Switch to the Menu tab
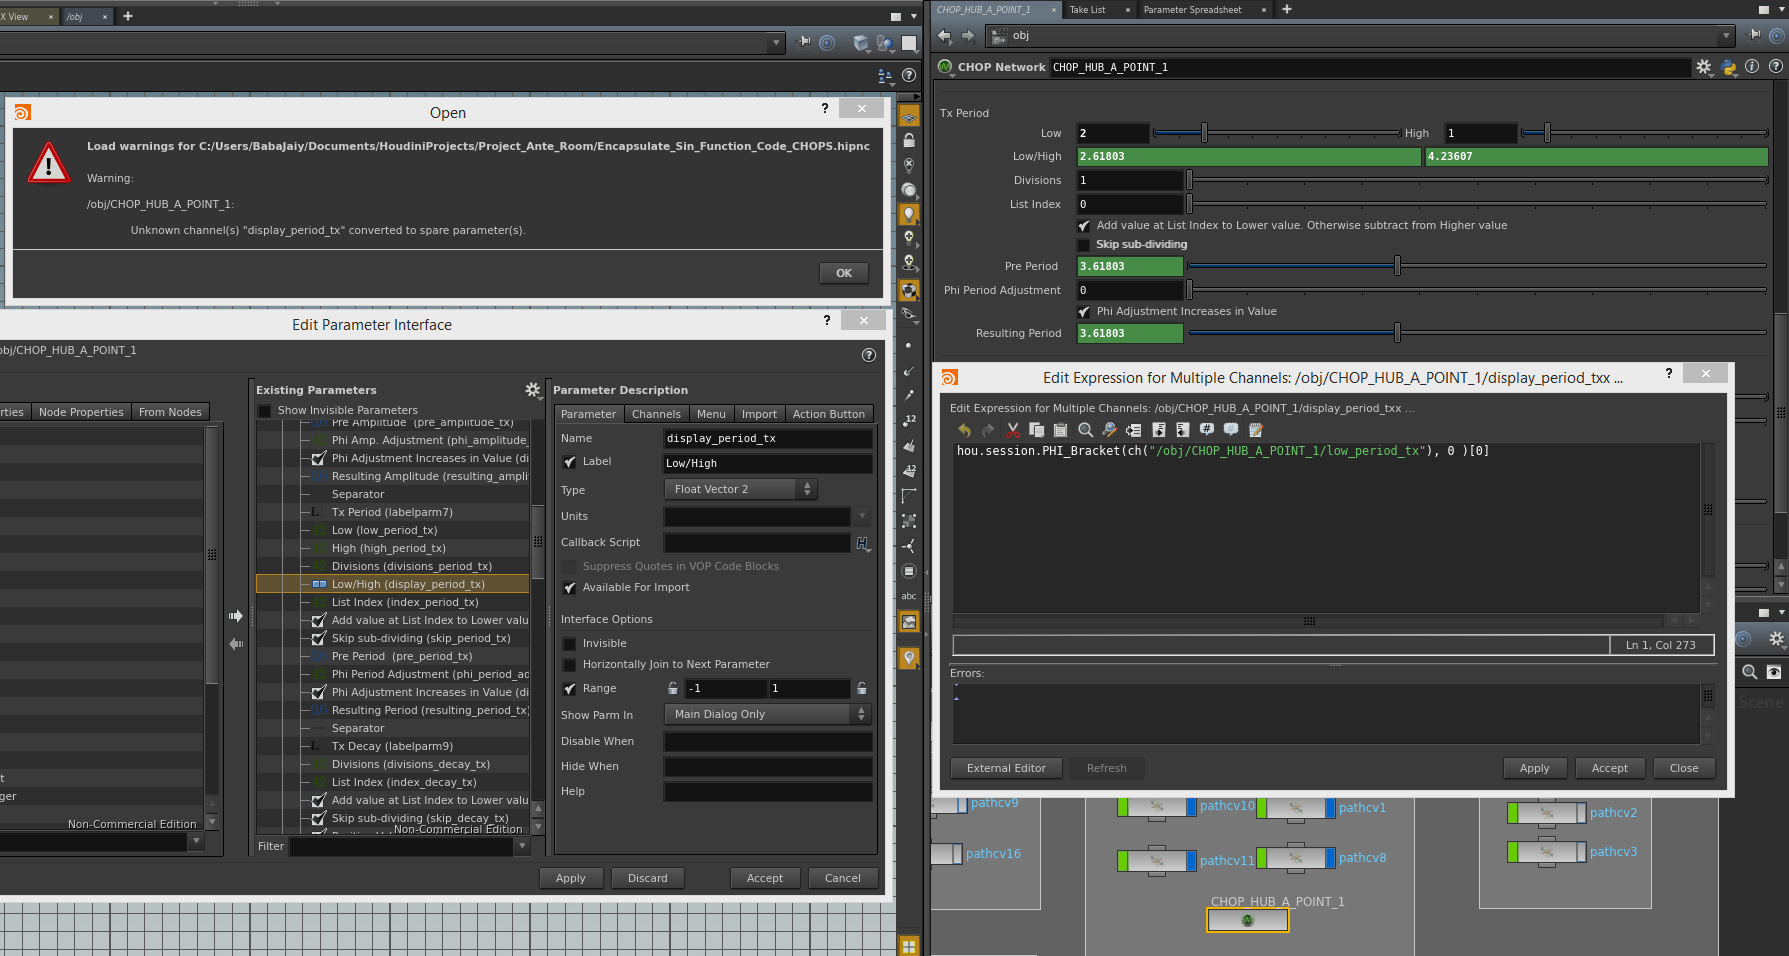This screenshot has height=956, width=1789. click(x=711, y=414)
